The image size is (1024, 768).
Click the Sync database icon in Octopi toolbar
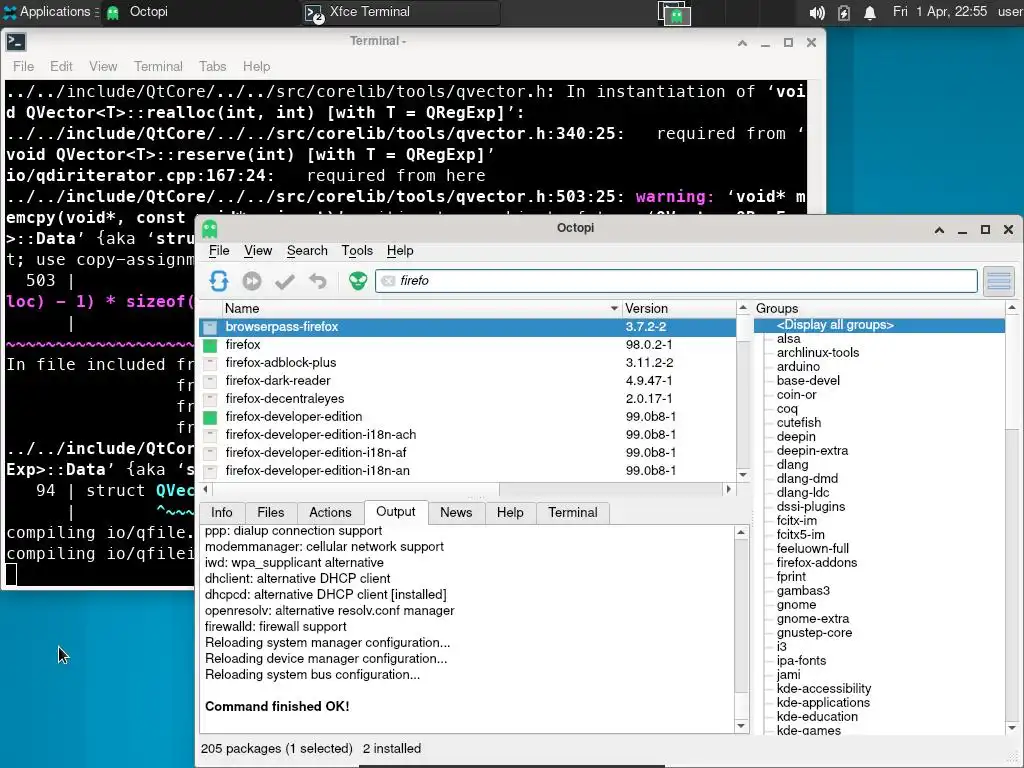coord(219,281)
